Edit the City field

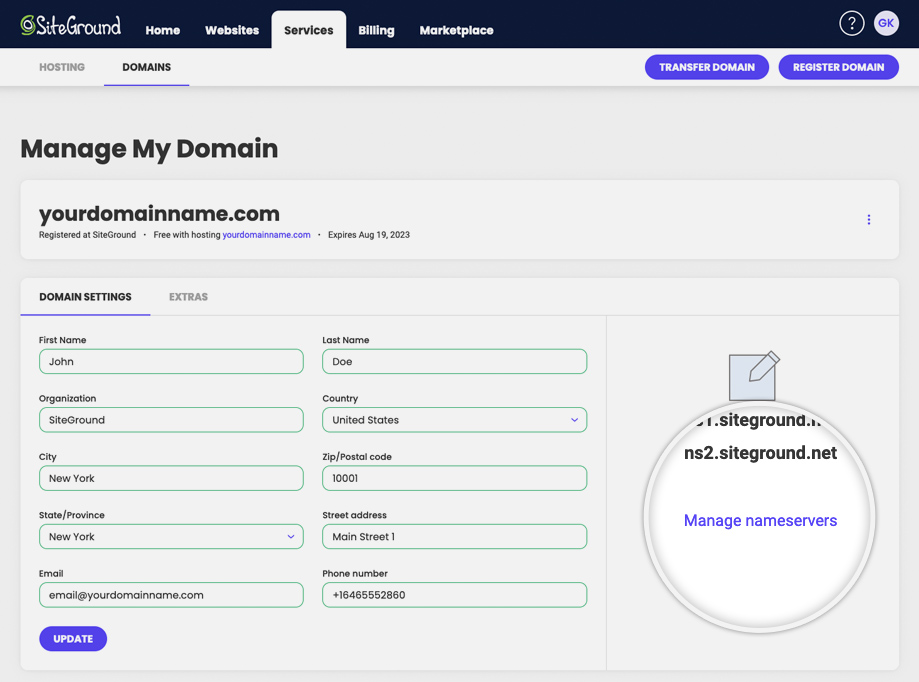click(x=171, y=478)
